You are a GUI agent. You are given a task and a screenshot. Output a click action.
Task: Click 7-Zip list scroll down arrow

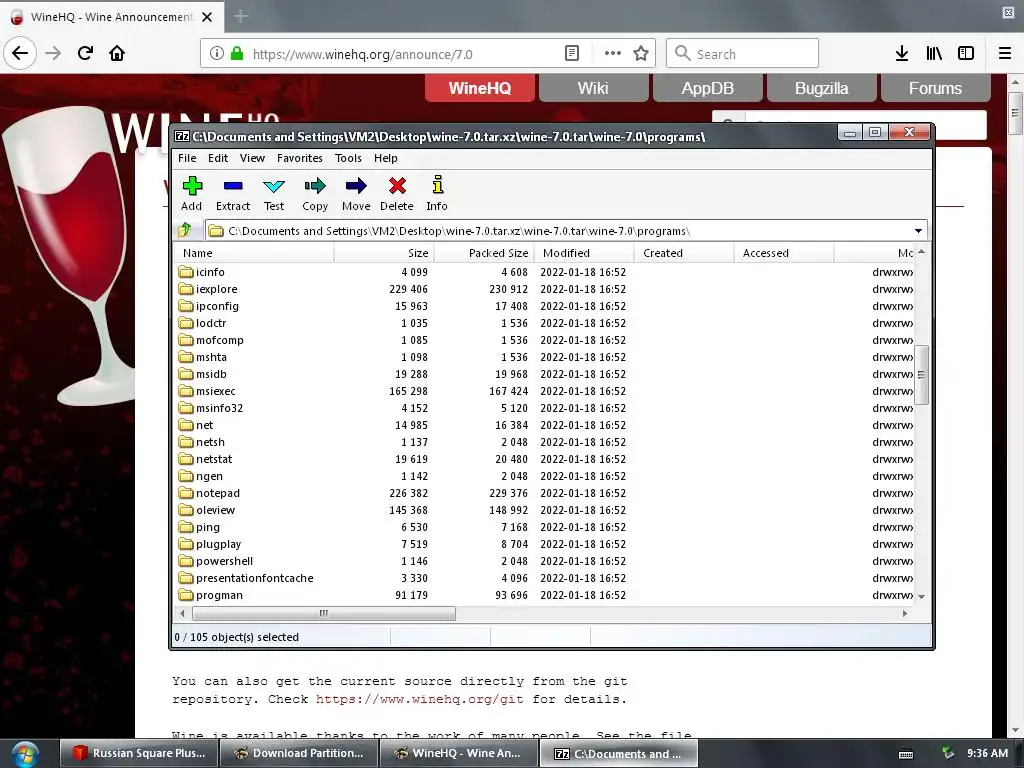921,596
